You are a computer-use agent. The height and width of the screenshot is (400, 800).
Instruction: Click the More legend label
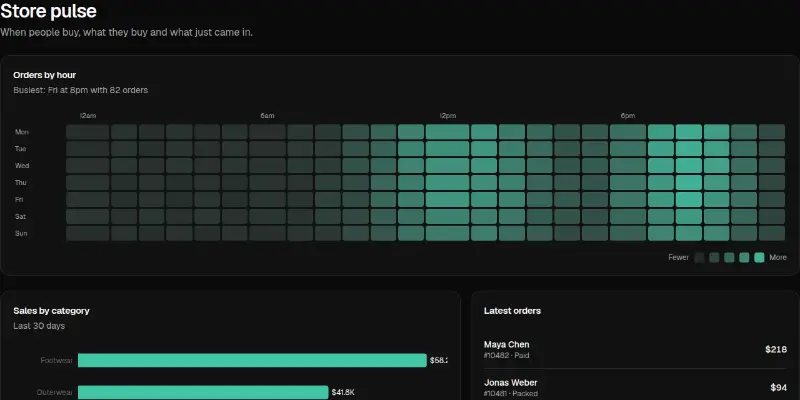click(778, 258)
